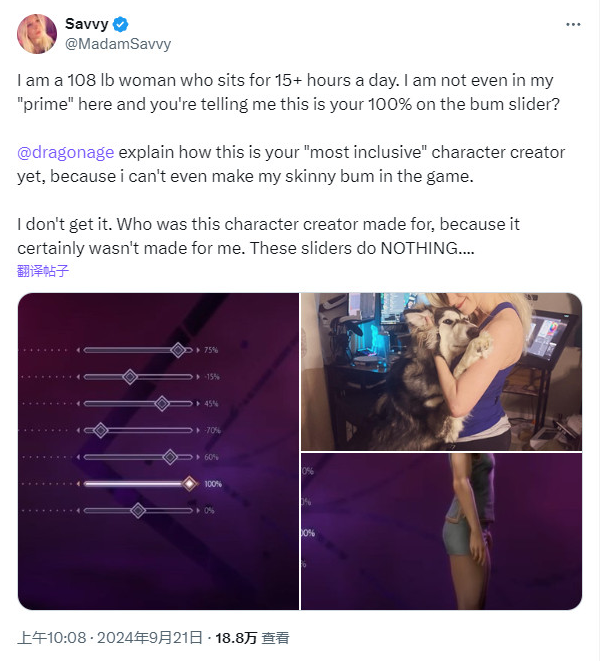Click the 上午10:08 timestamp

point(50,637)
